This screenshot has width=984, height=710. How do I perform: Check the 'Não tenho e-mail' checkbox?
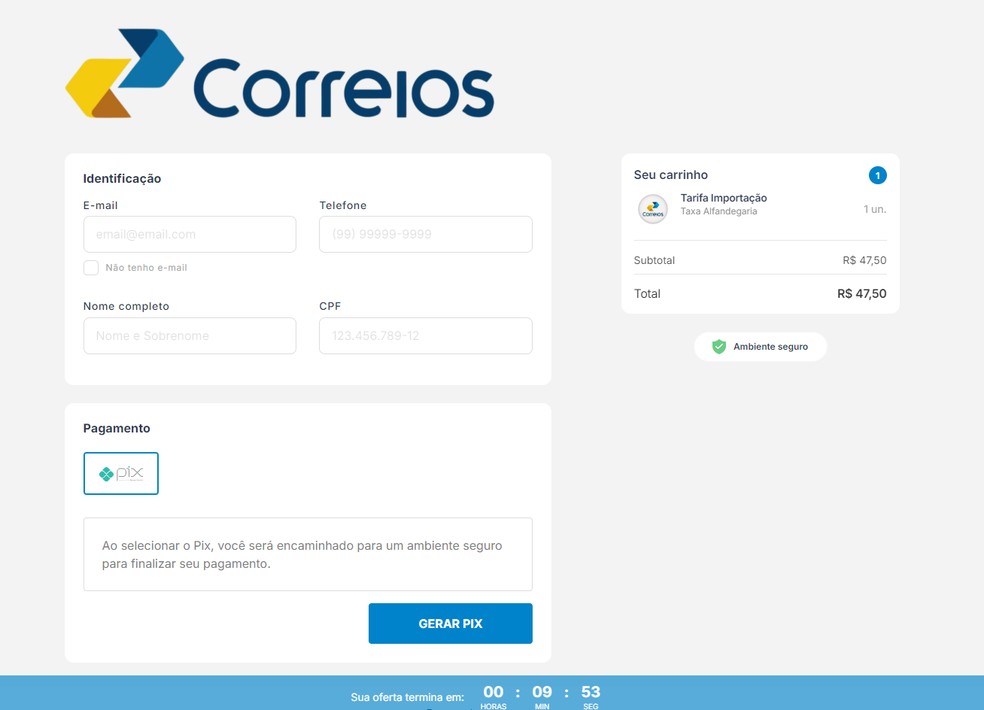91,267
